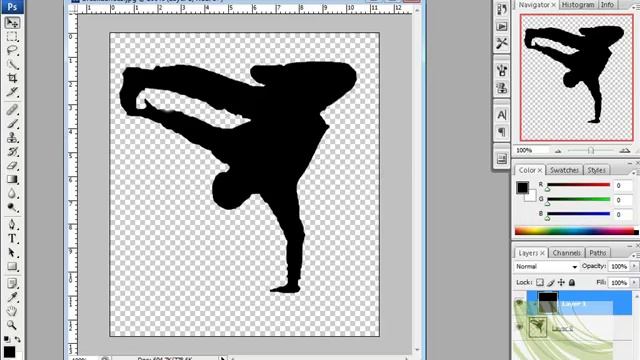
Task: Select the Path Selection tool
Action: click(12, 253)
